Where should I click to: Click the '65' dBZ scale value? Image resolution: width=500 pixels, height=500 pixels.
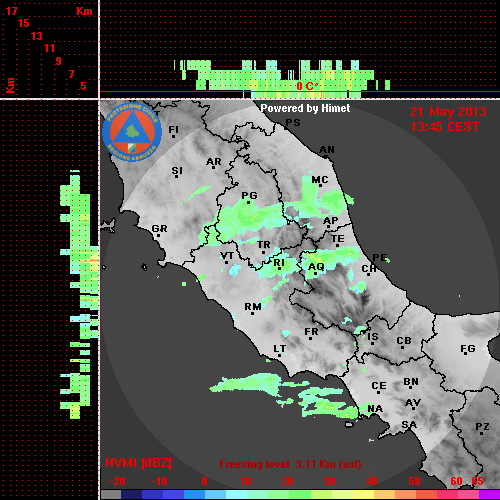tap(477, 481)
